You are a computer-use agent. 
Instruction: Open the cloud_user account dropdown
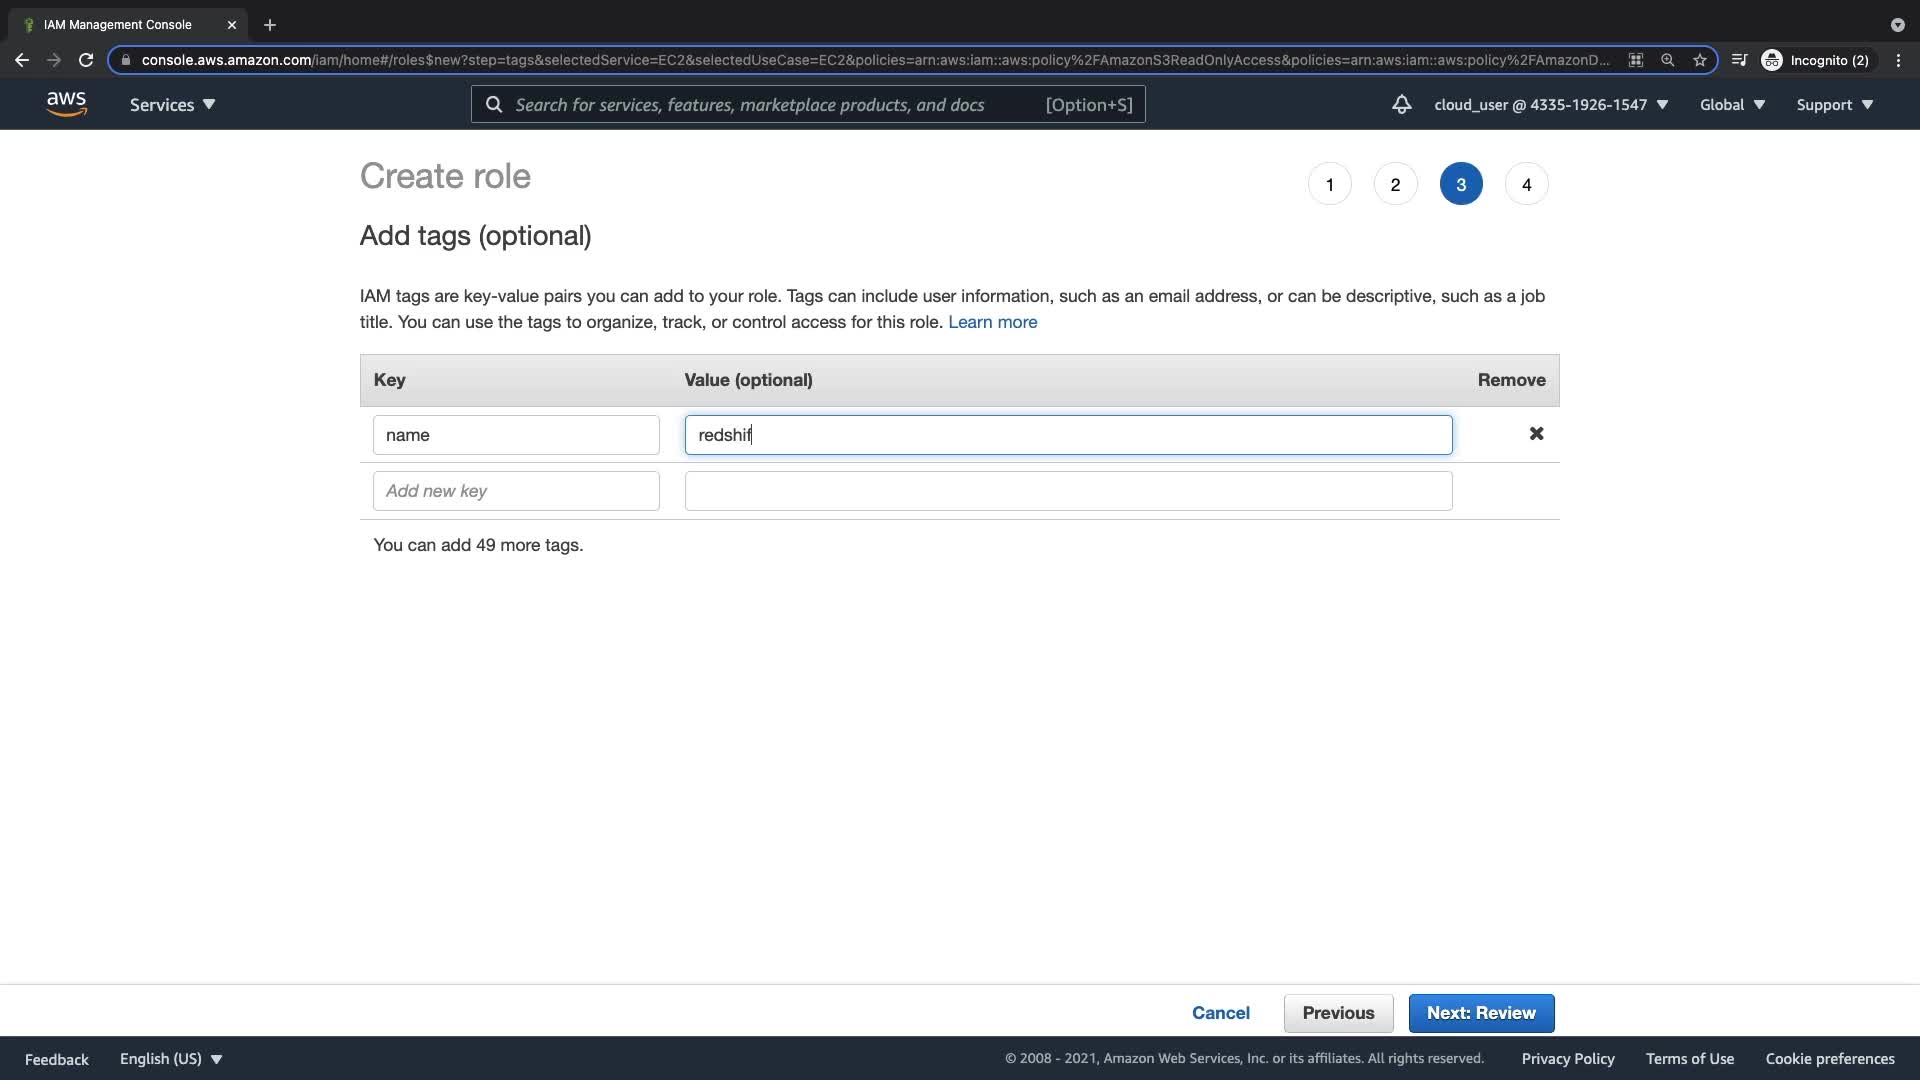[x=1550, y=105]
